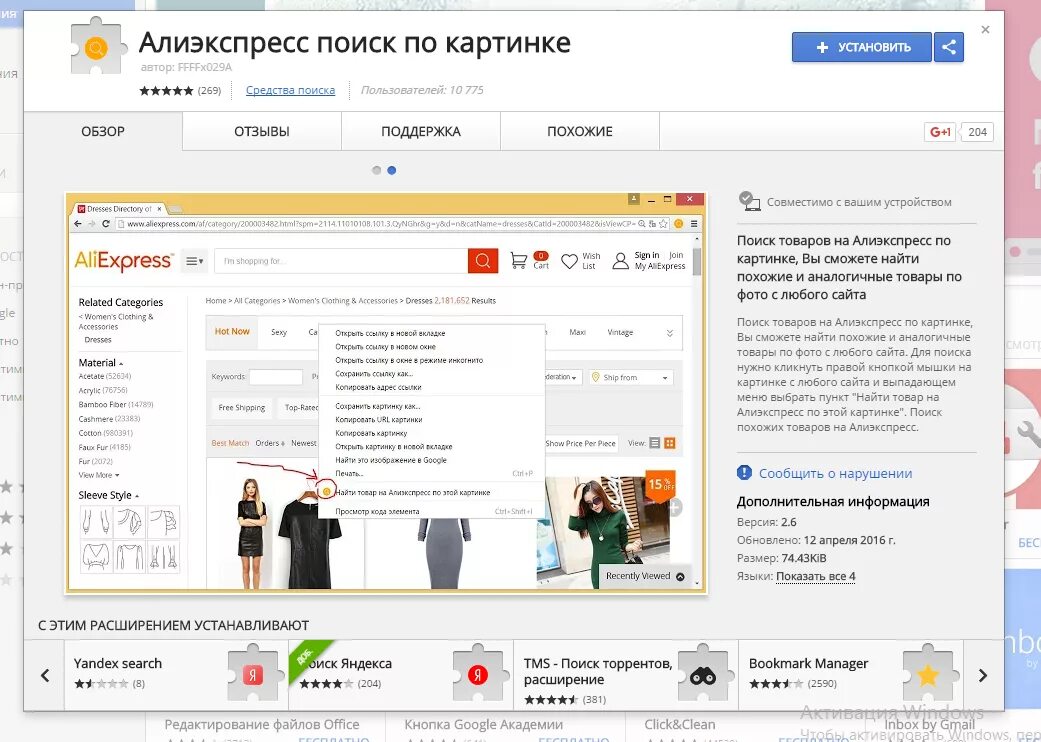Show all languages via Показать все 4

pos(815,576)
